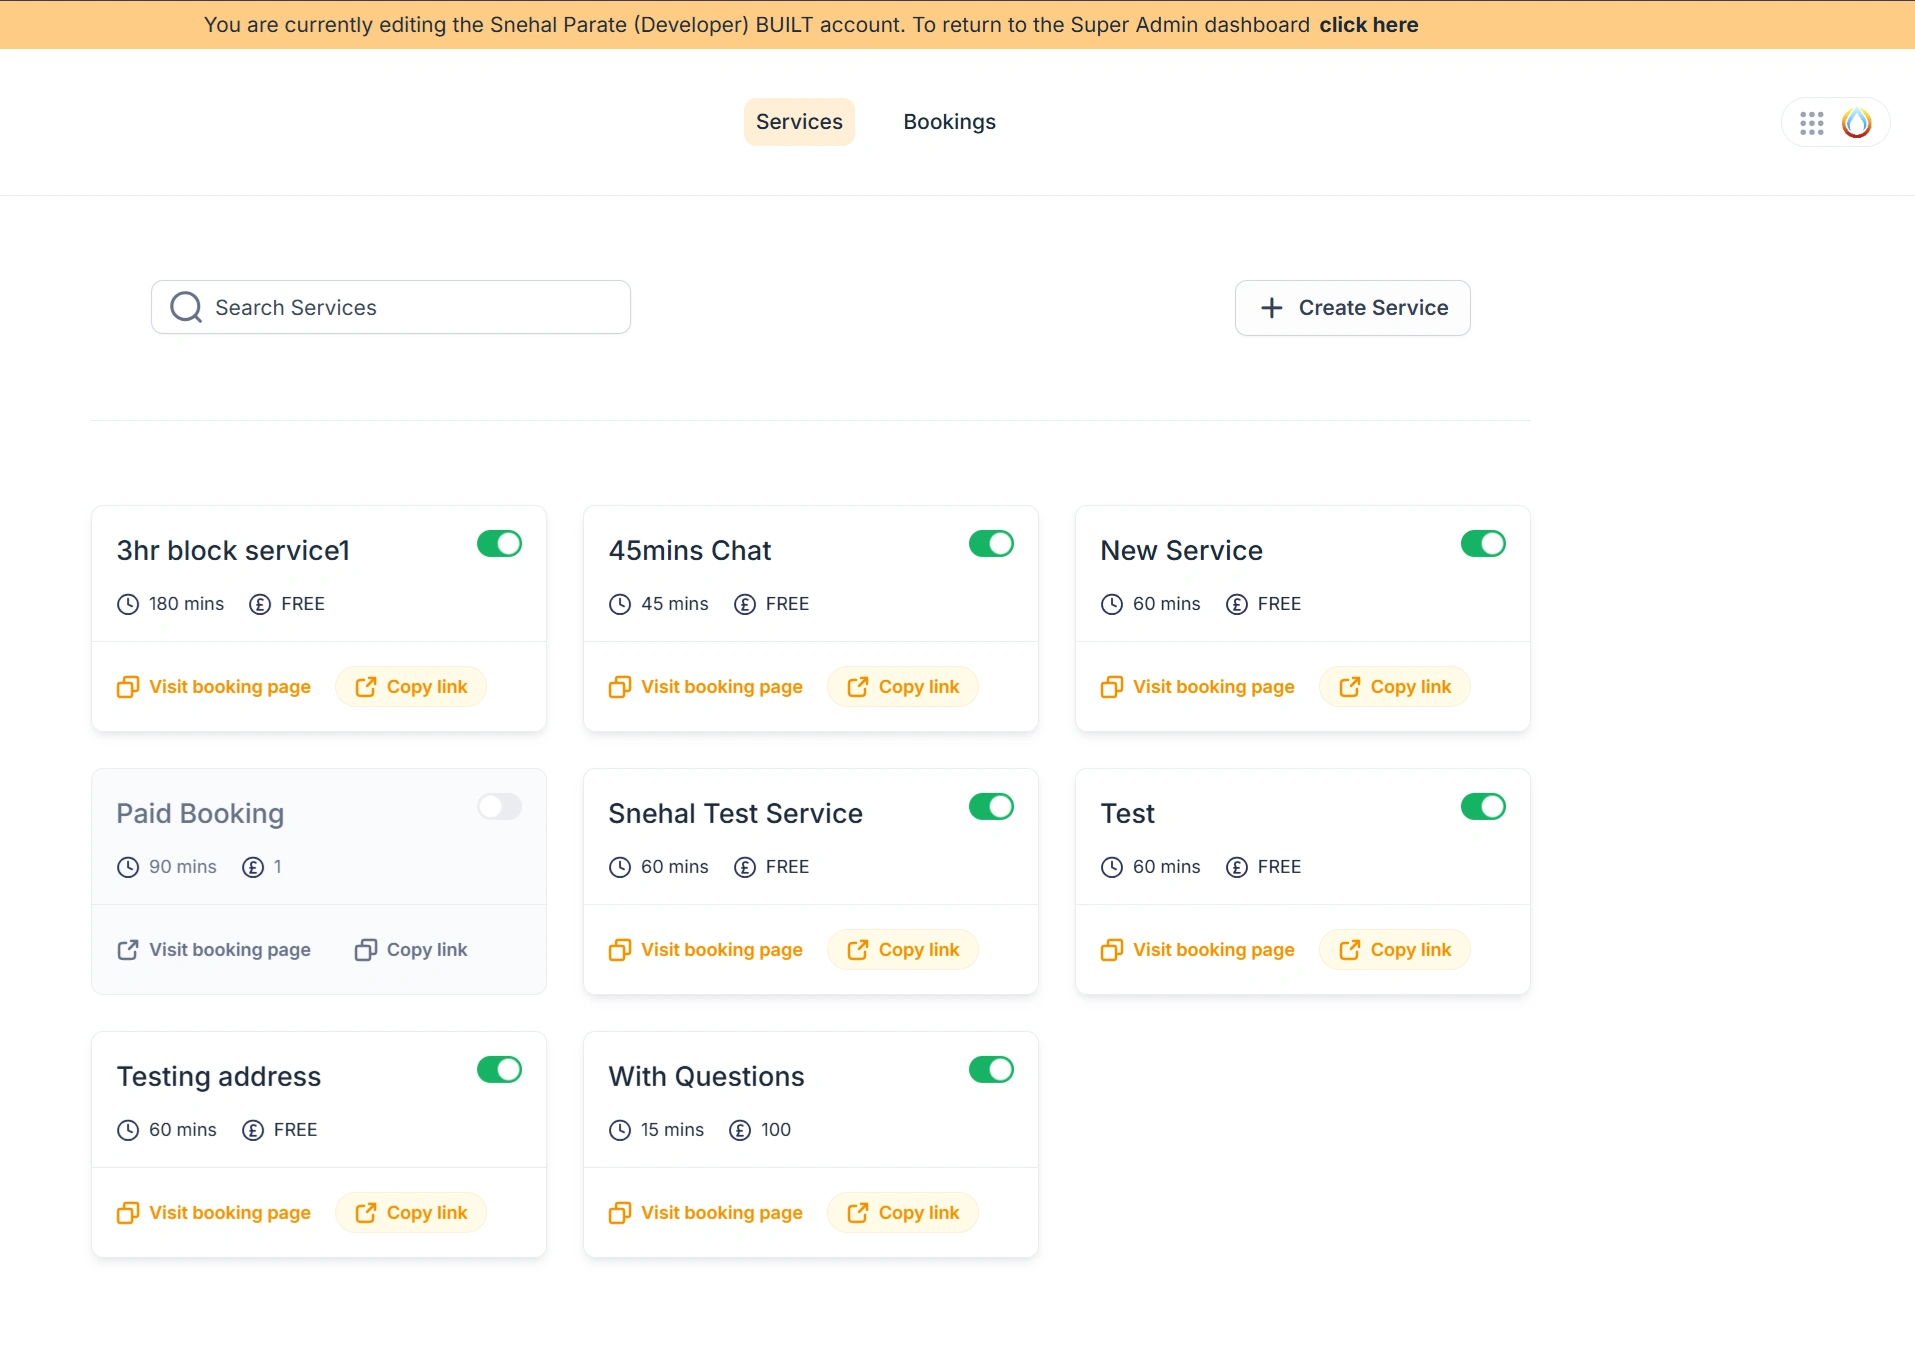Click the pound icon on With Questions card
1915x1367 pixels.
[x=740, y=1130]
